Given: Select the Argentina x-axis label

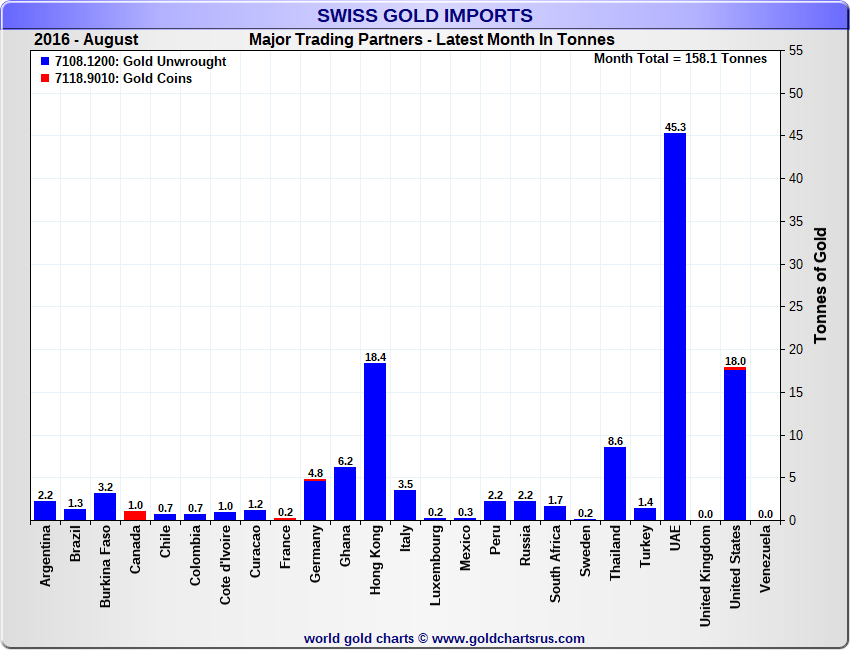Looking at the screenshot, I should [x=45, y=559].
